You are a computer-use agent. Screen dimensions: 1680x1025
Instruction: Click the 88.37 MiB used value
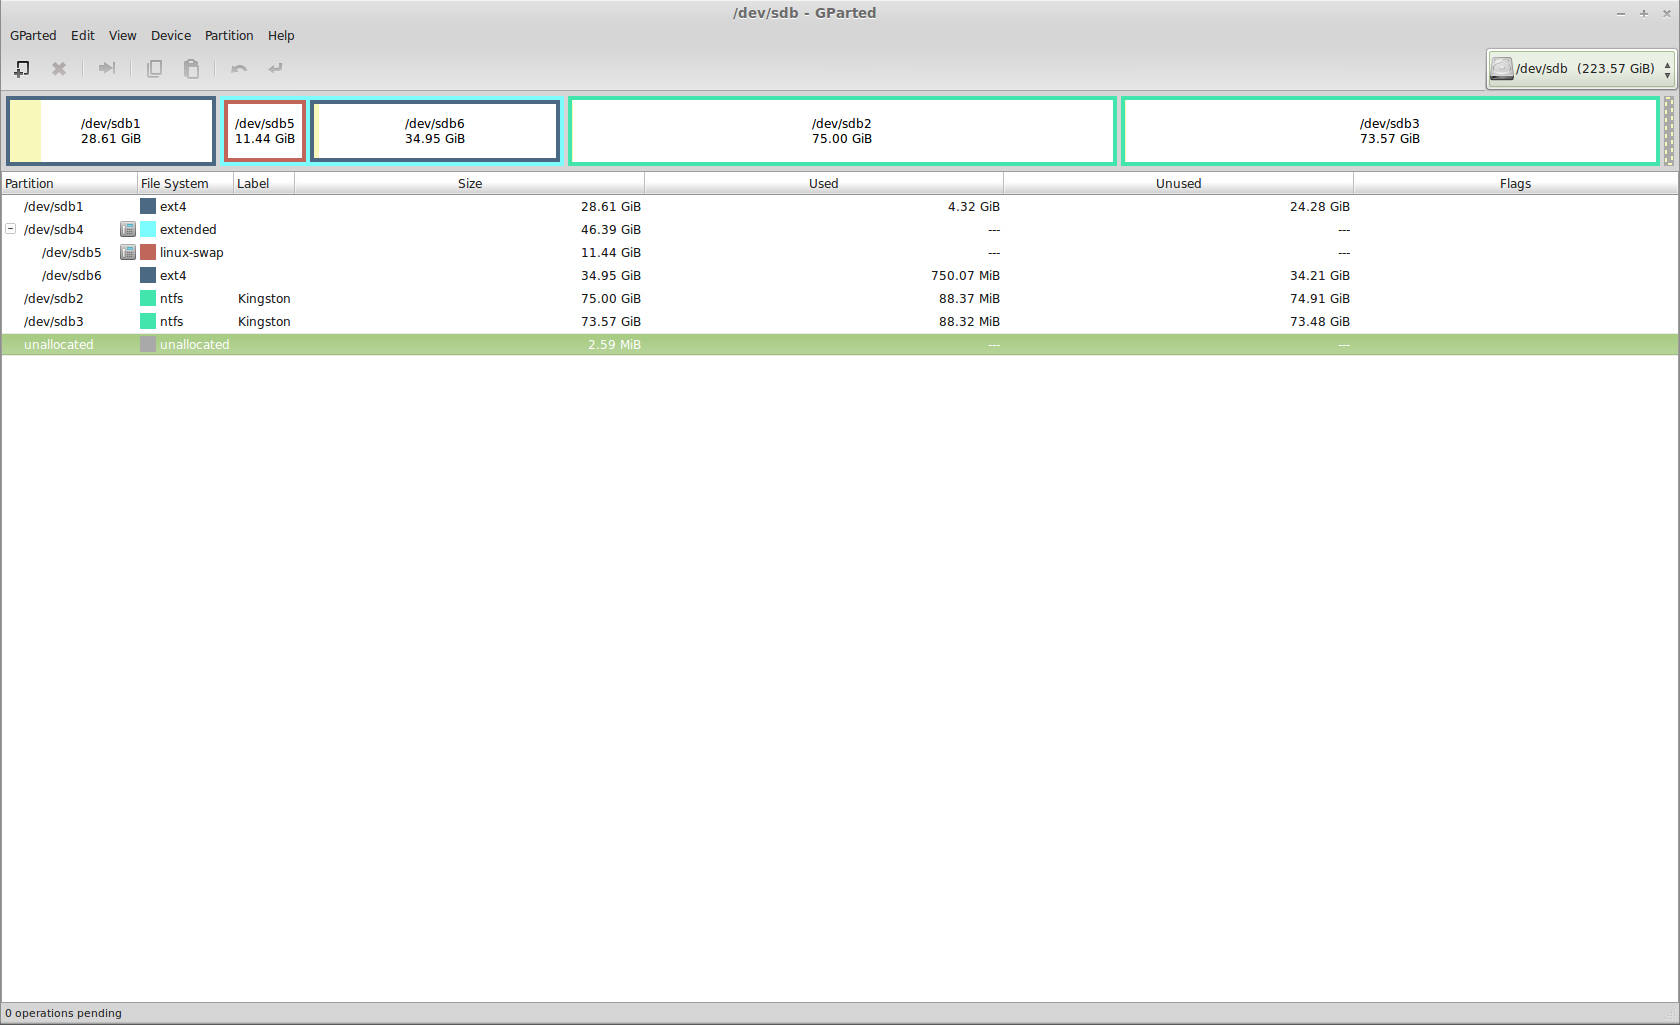pos(969,298)
